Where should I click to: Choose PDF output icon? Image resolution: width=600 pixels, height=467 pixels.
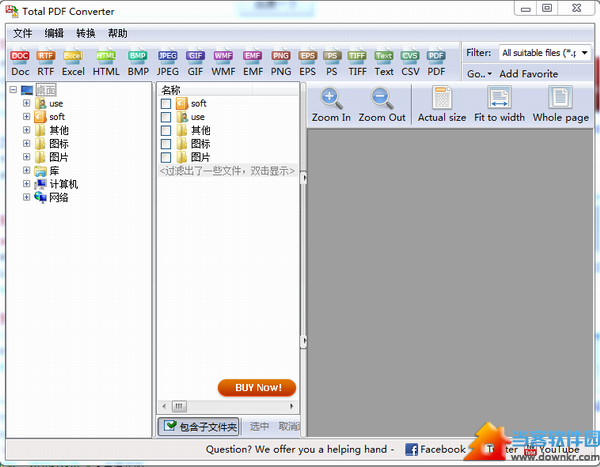[x=436, y=64]
